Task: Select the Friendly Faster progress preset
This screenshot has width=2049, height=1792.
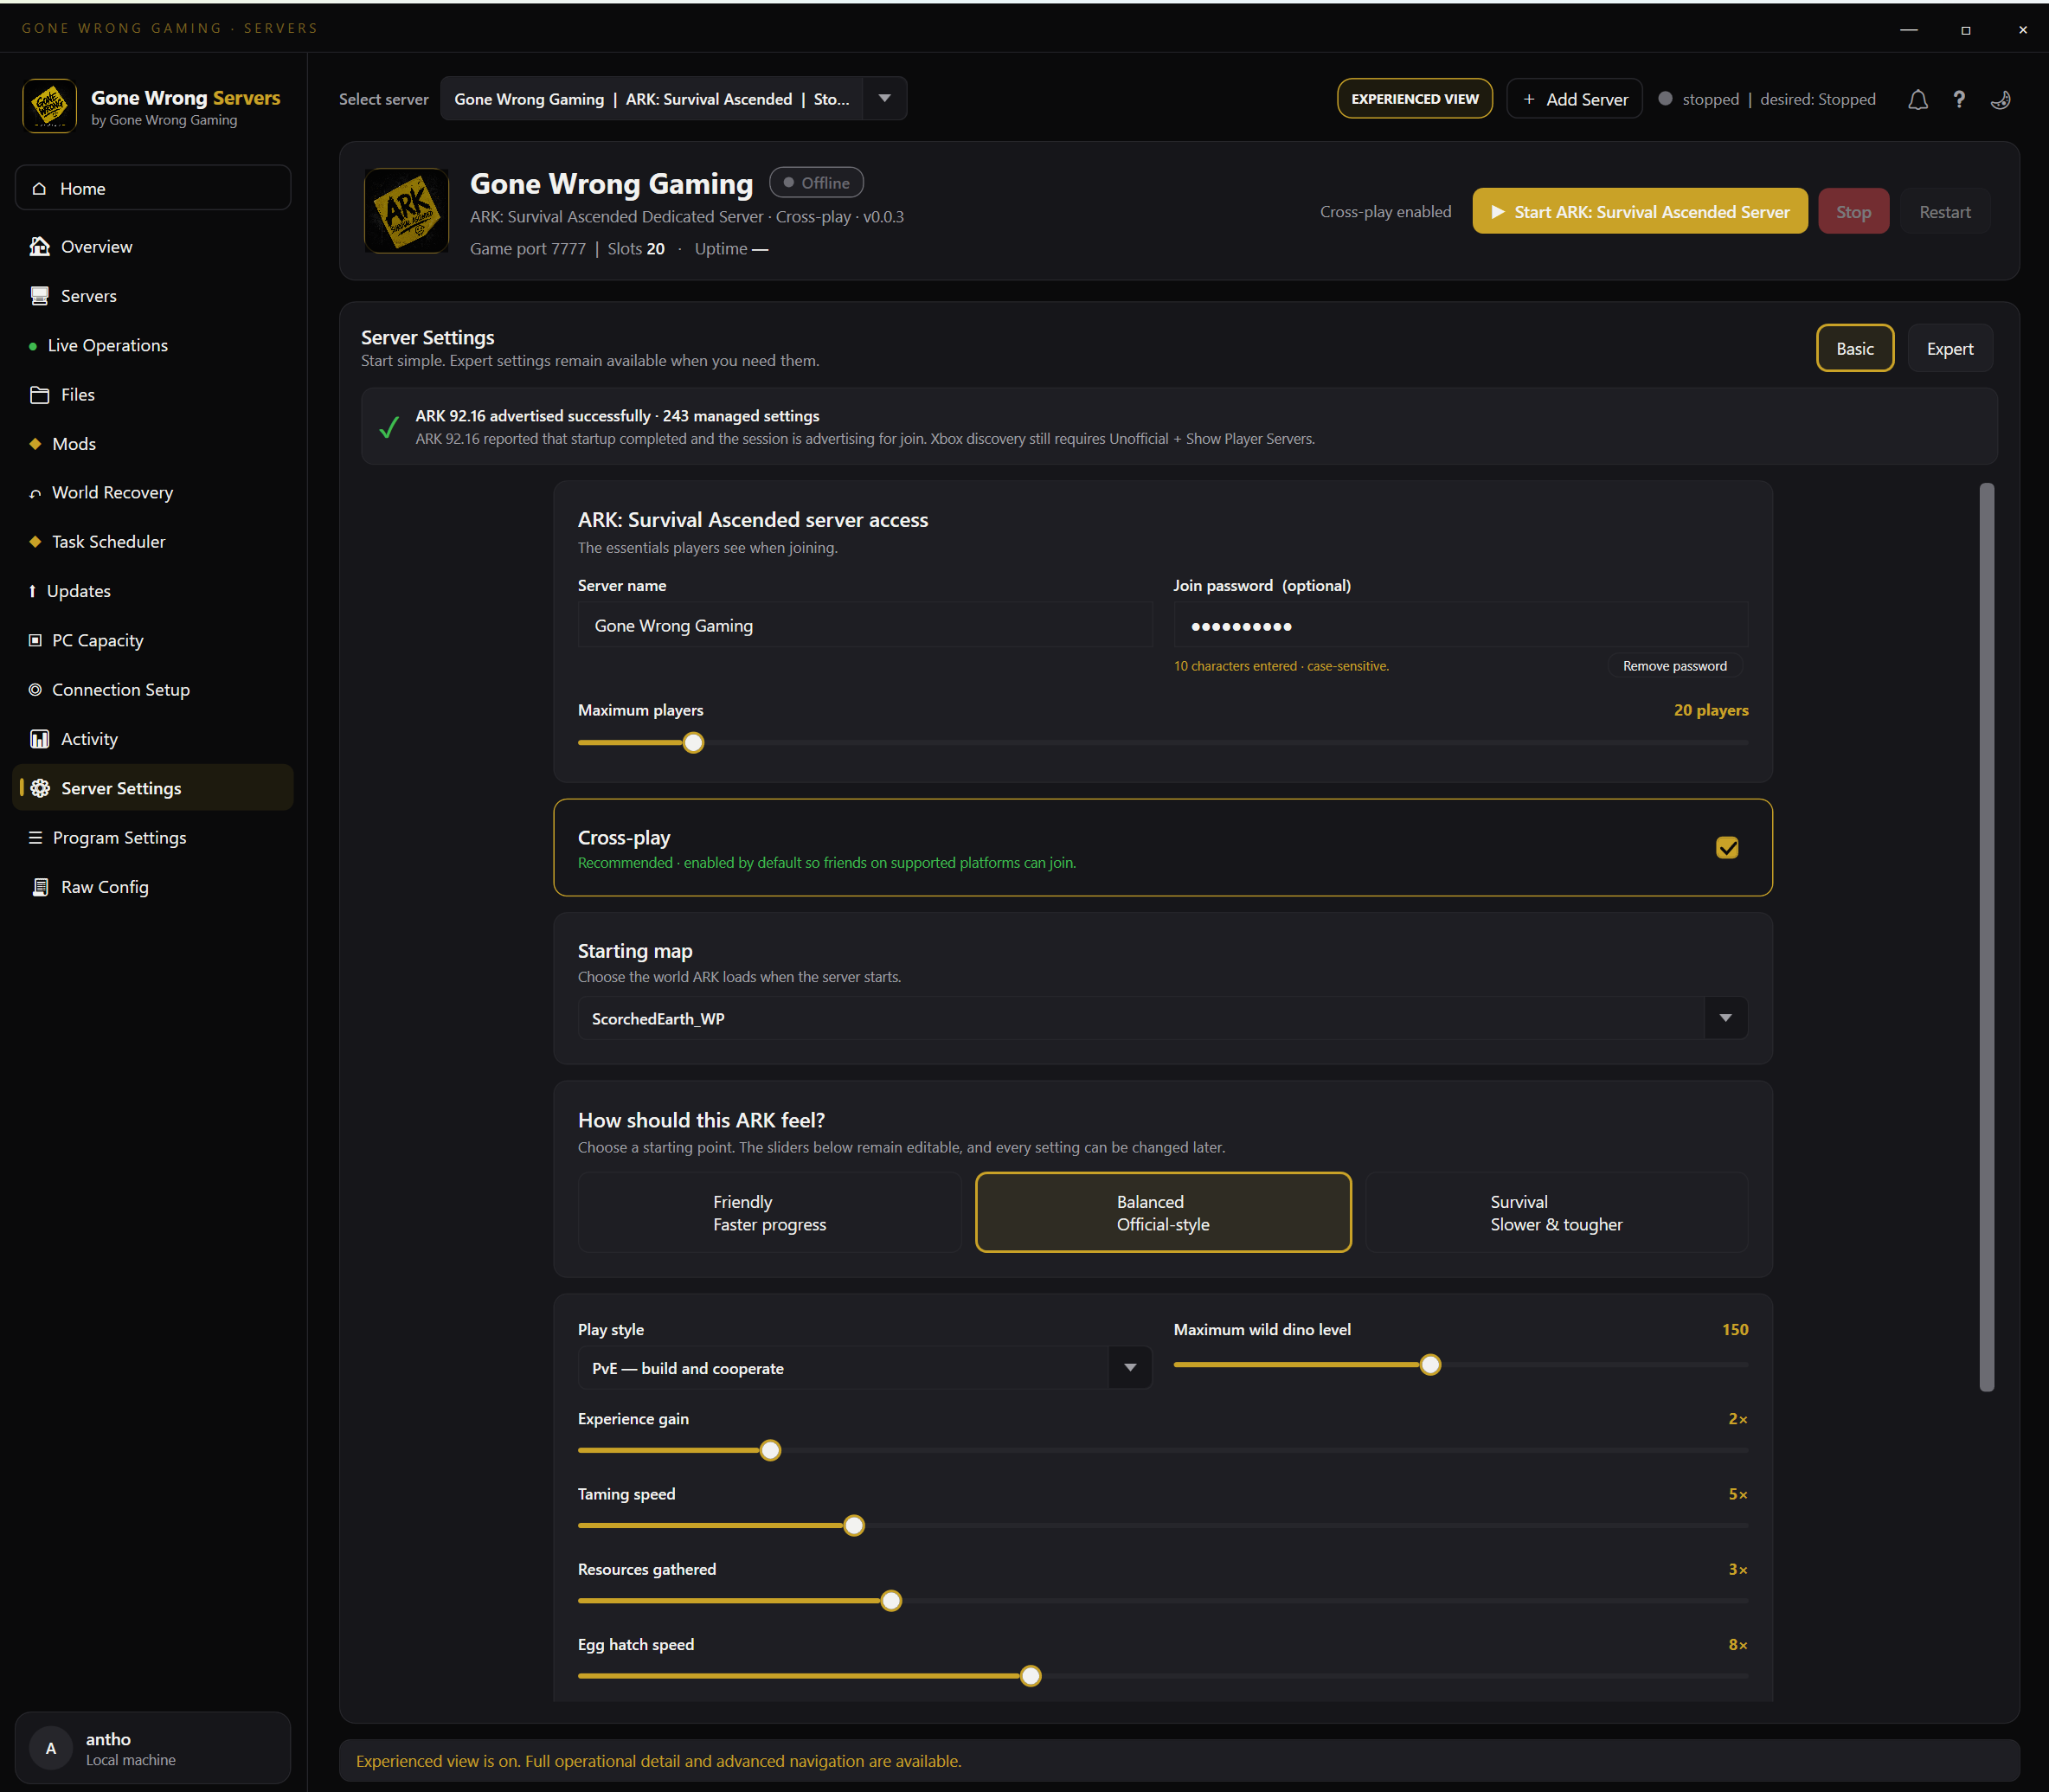Action: tap(769, 1212)
